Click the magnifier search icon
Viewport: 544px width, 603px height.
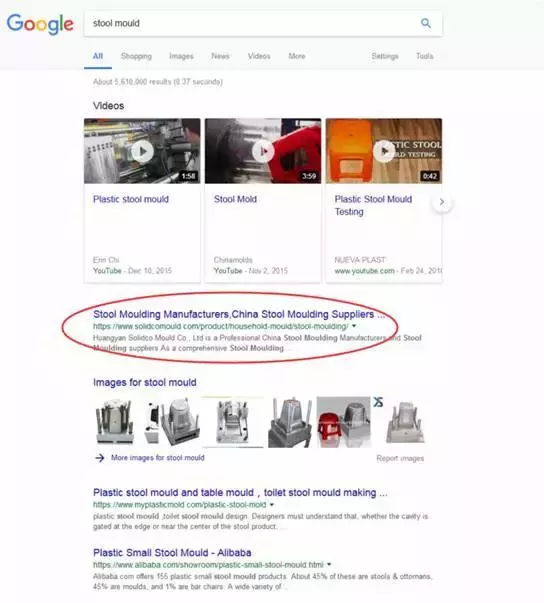point(426,23)
